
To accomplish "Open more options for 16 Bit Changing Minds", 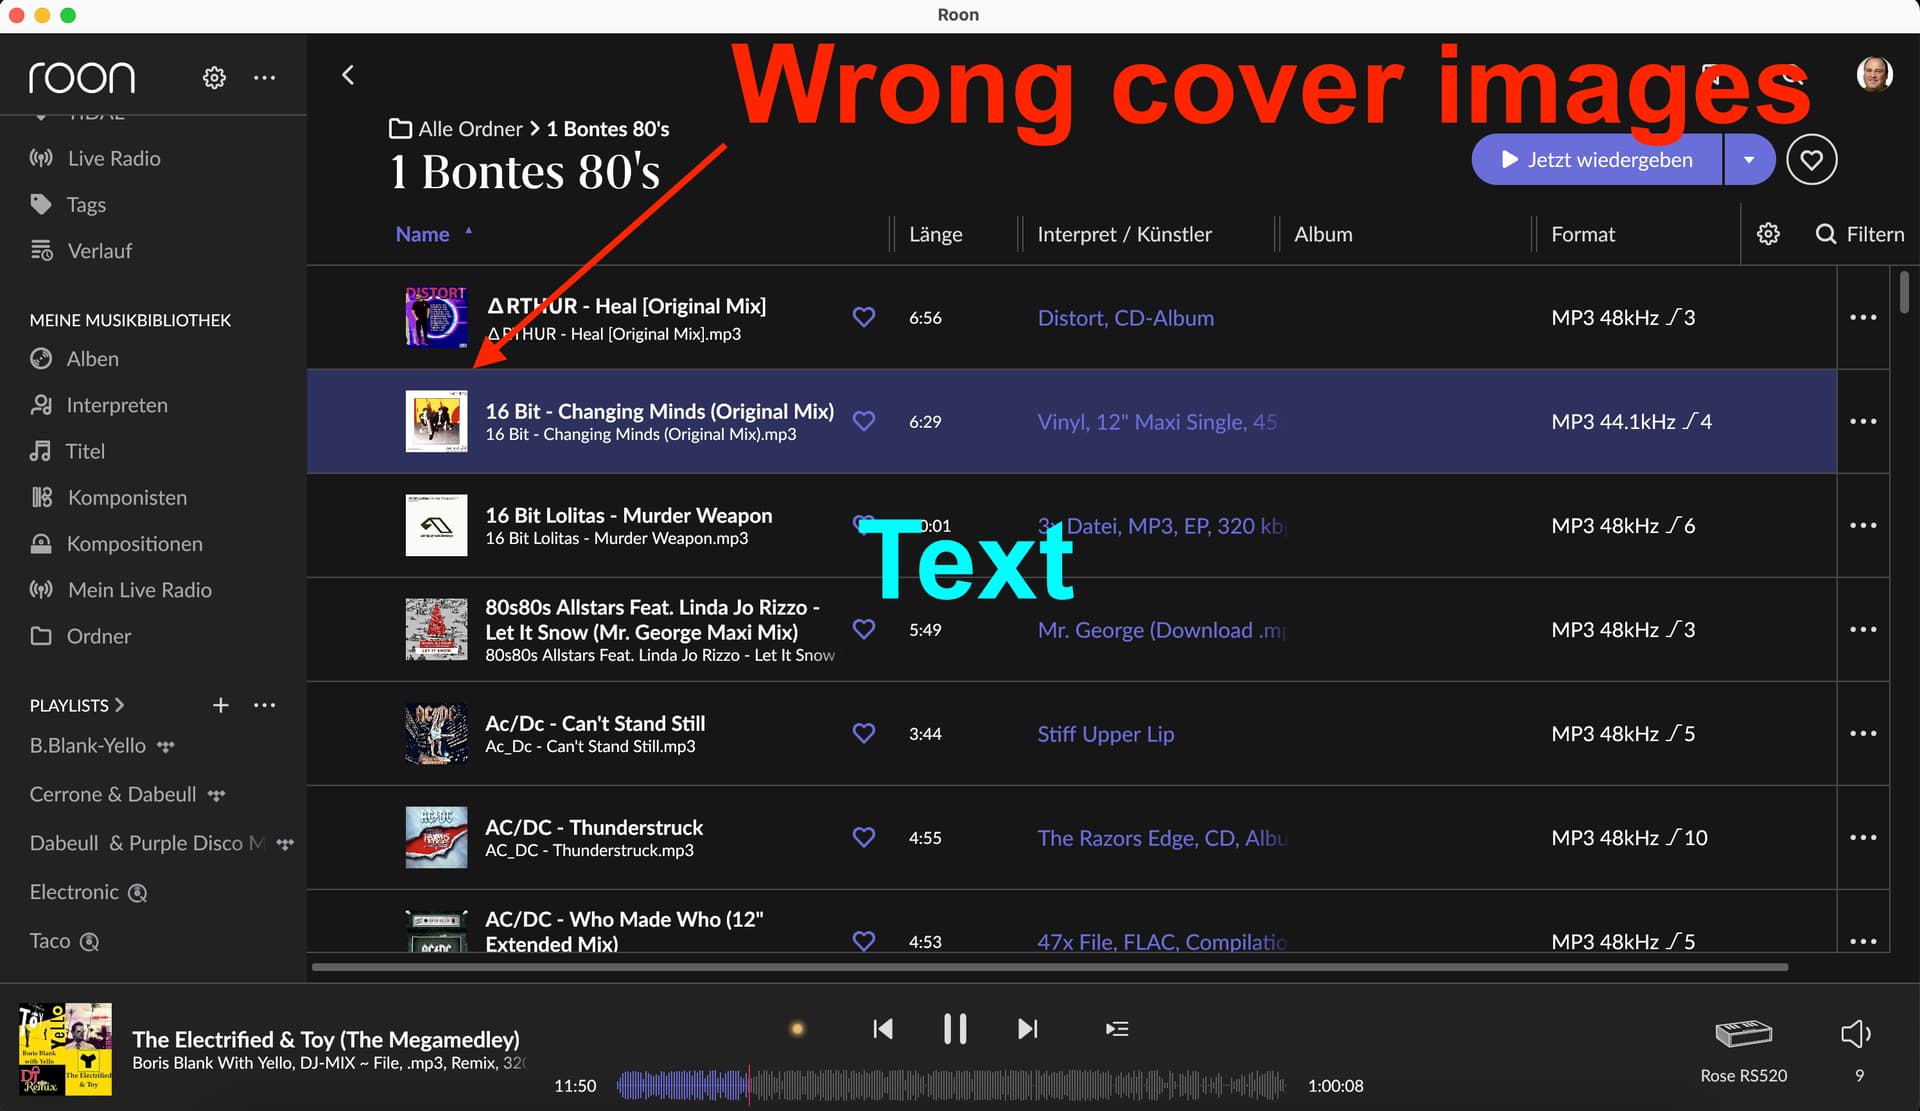I will pyautogui.click(x=1863, y=421).
